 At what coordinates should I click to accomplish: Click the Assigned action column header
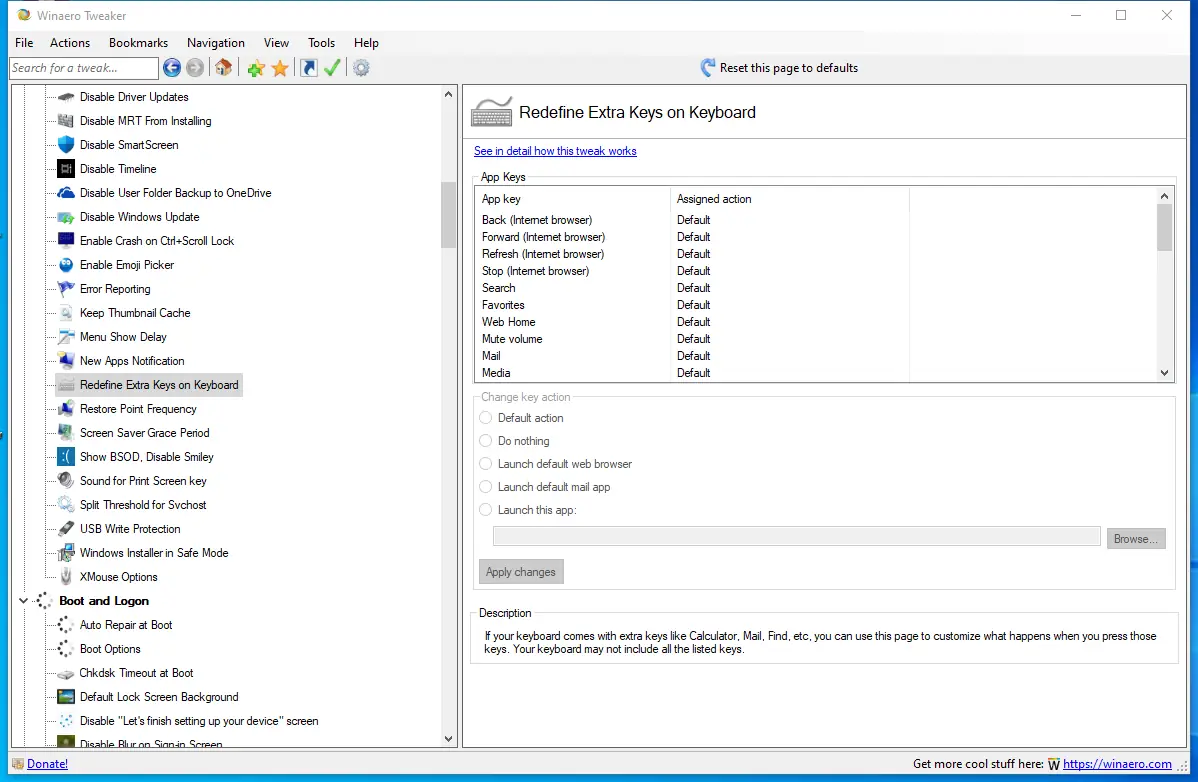pos(790,199)
